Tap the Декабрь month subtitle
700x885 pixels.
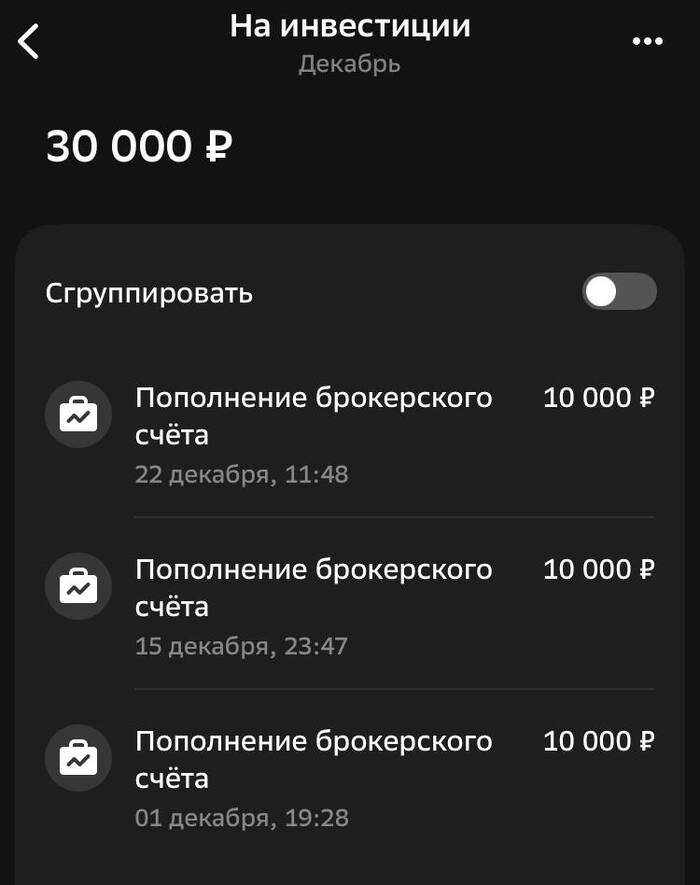pos(349,64)
